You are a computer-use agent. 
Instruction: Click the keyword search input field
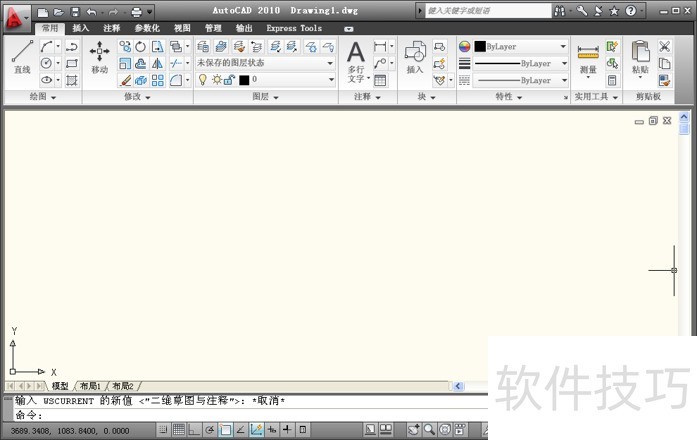coord(485,12)
